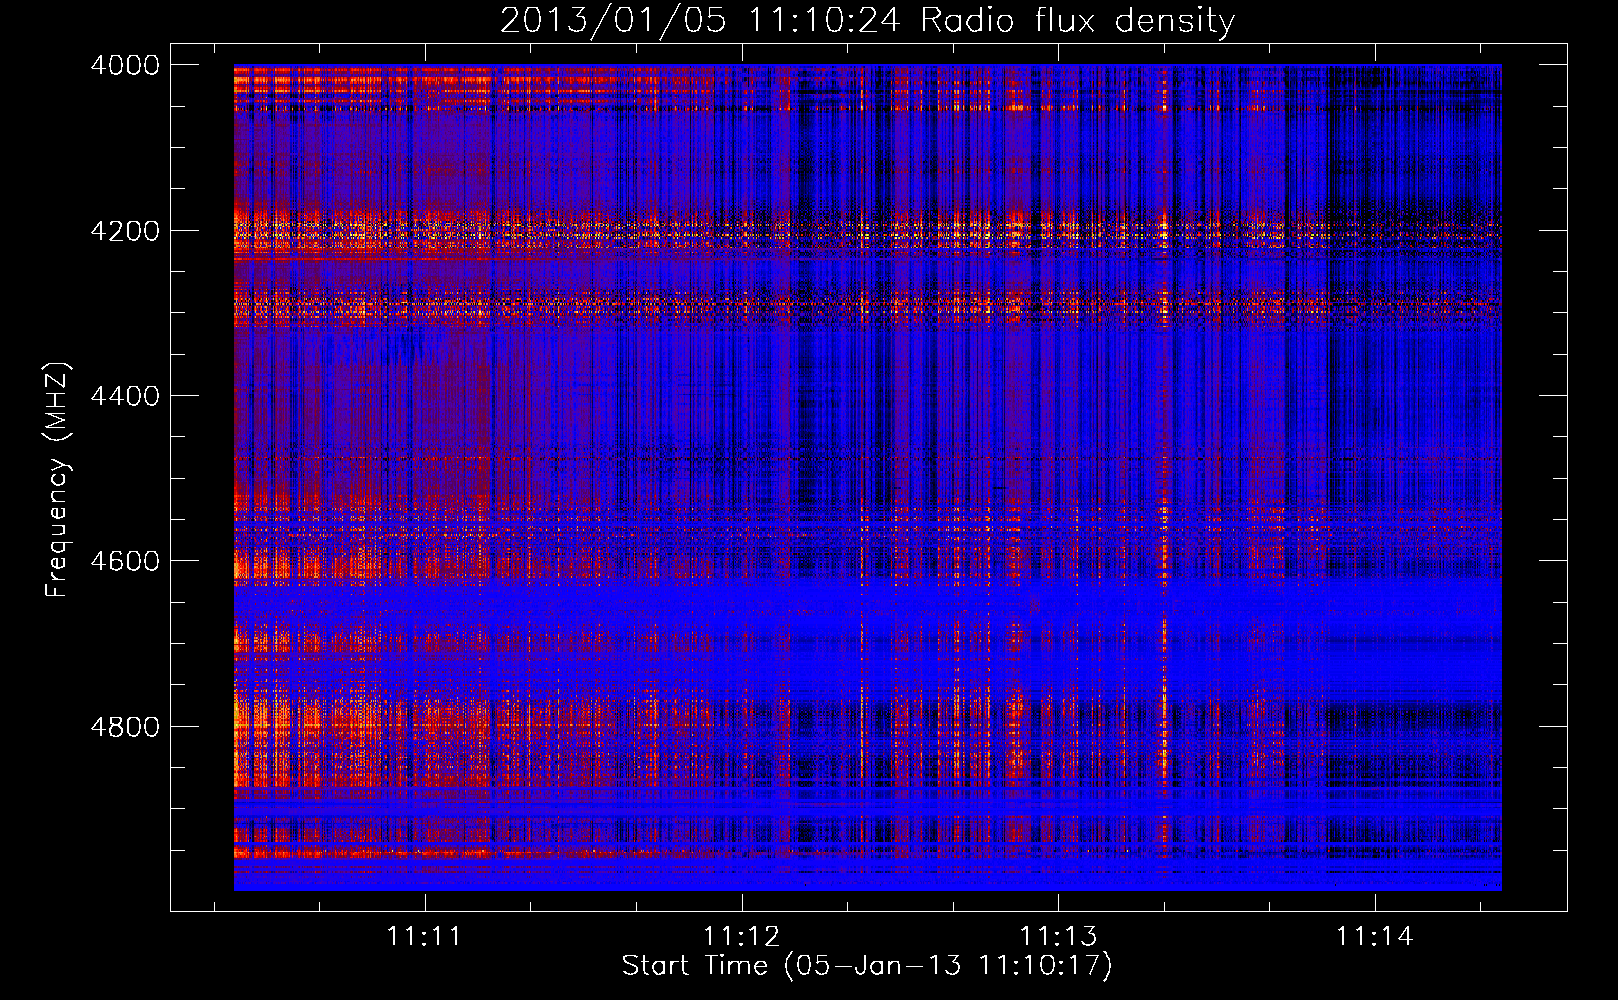Click the "Frequency (MHZ)" axis title
Viewport: 1618px width, 1000px height.
click(x=58, y=480)
